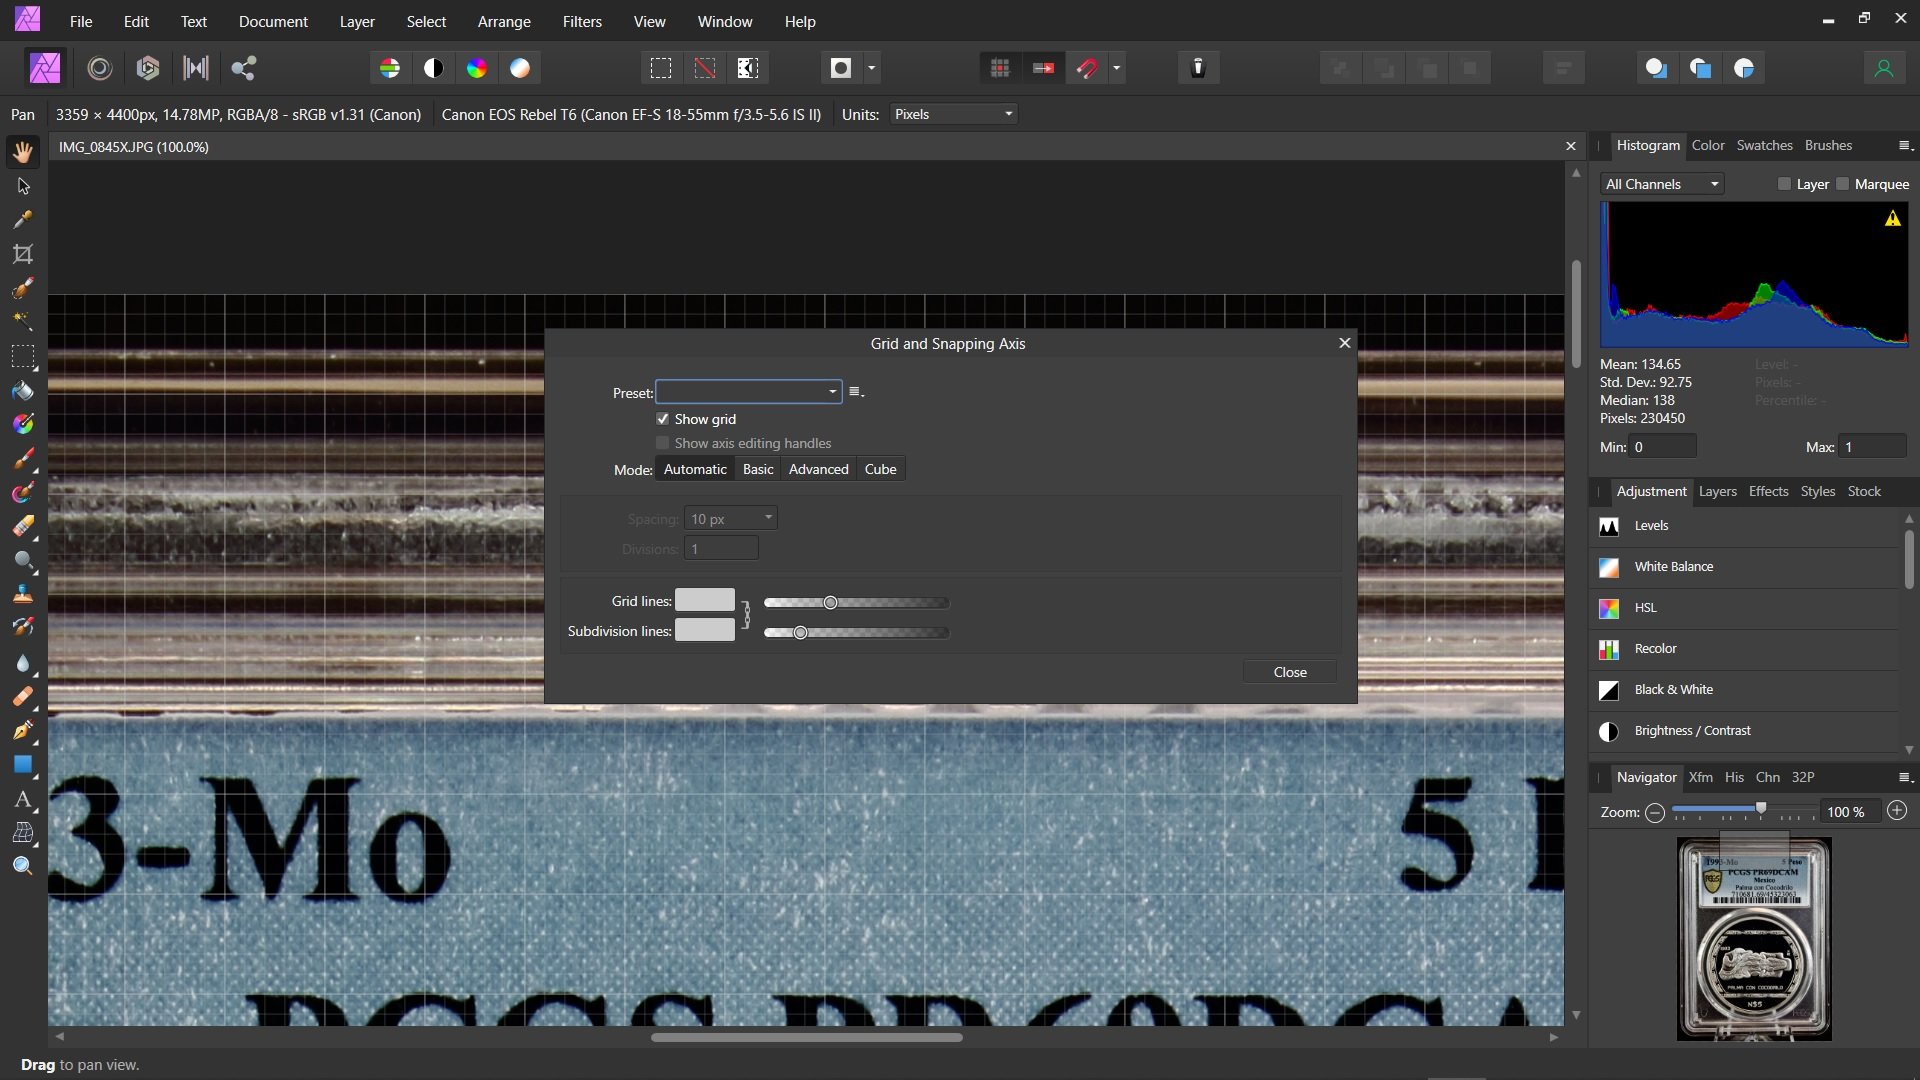Select the Rectangle shape tool

[x=23, y=765]
